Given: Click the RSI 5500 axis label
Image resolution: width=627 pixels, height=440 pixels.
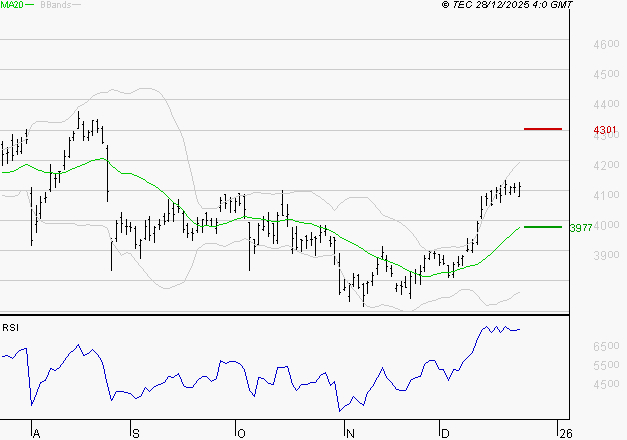Looking at the screenshot, I should click(x=606, y=365).
